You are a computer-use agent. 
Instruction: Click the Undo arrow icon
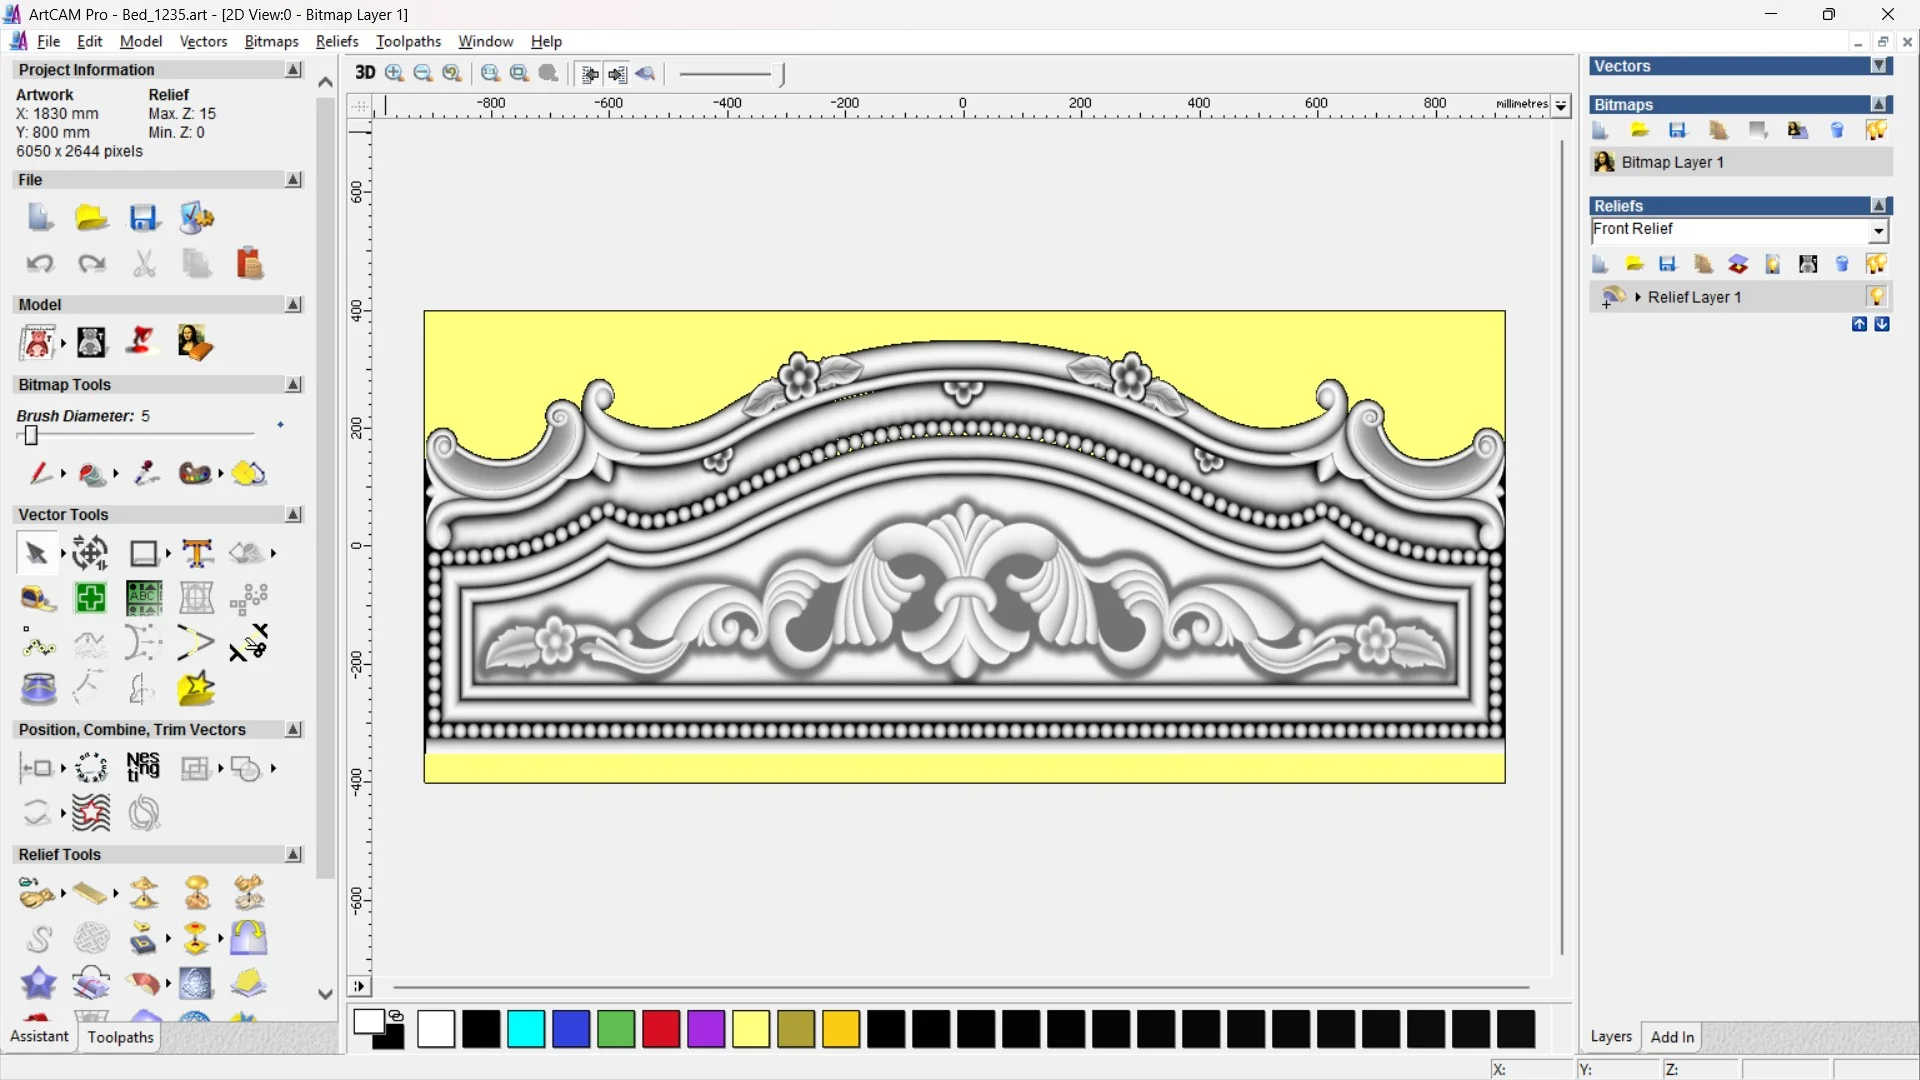[40, 263]
